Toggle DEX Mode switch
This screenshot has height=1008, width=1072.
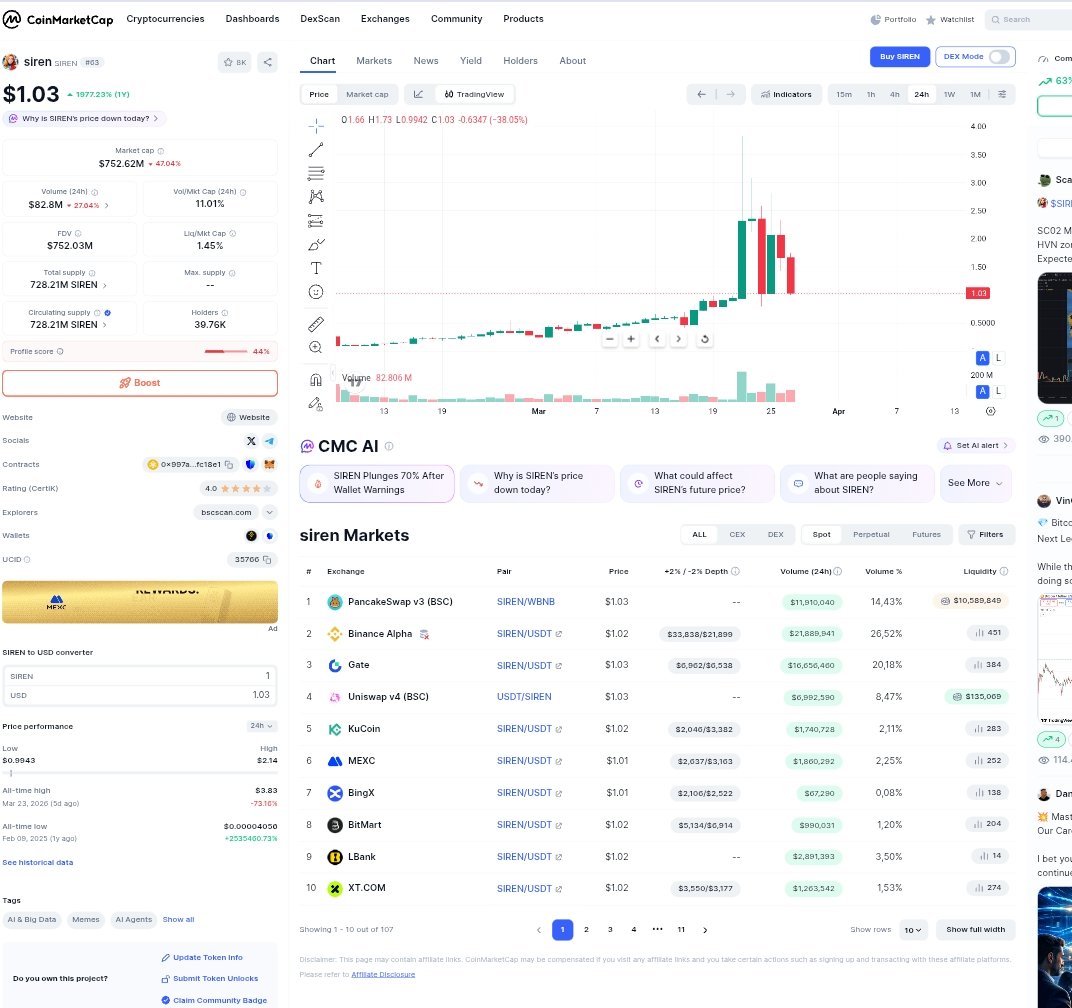point(997,57)
